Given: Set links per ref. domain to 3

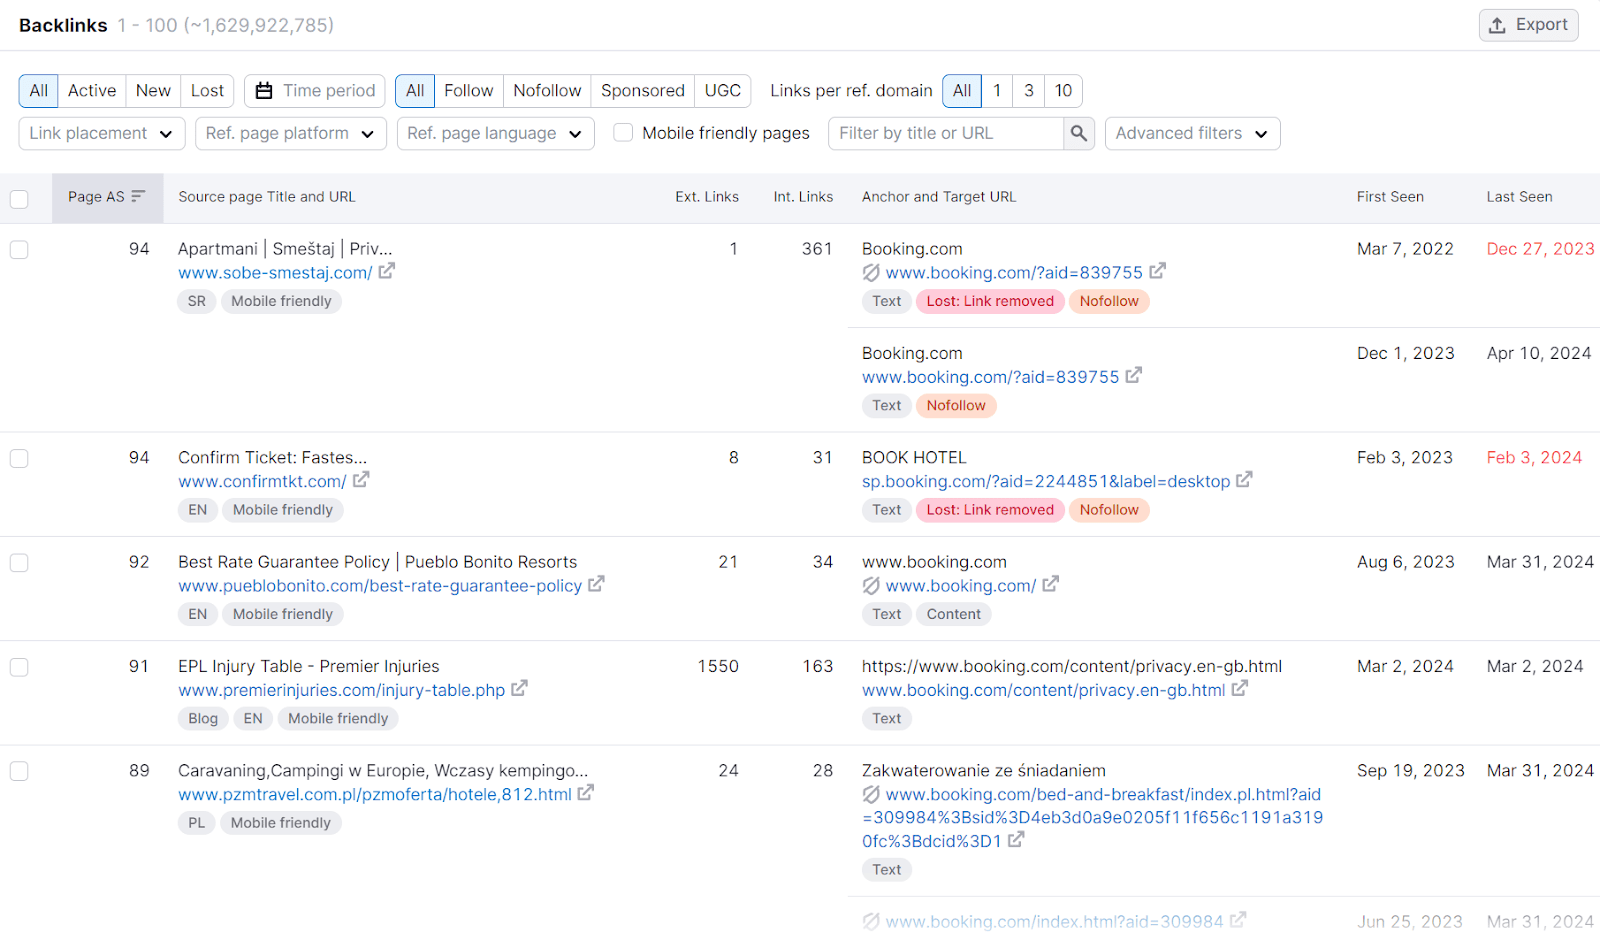Looking at the screenshot, I should [1029, 91].
